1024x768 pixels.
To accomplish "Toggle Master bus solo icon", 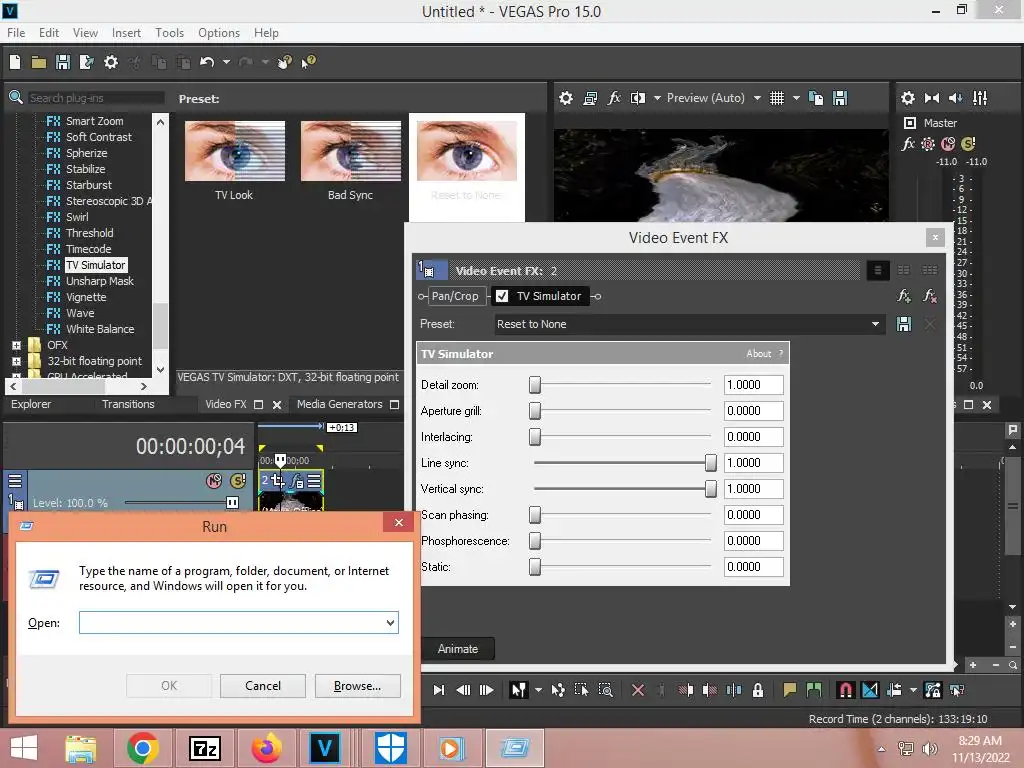I will pyautogui.click(x=968, y=144).
